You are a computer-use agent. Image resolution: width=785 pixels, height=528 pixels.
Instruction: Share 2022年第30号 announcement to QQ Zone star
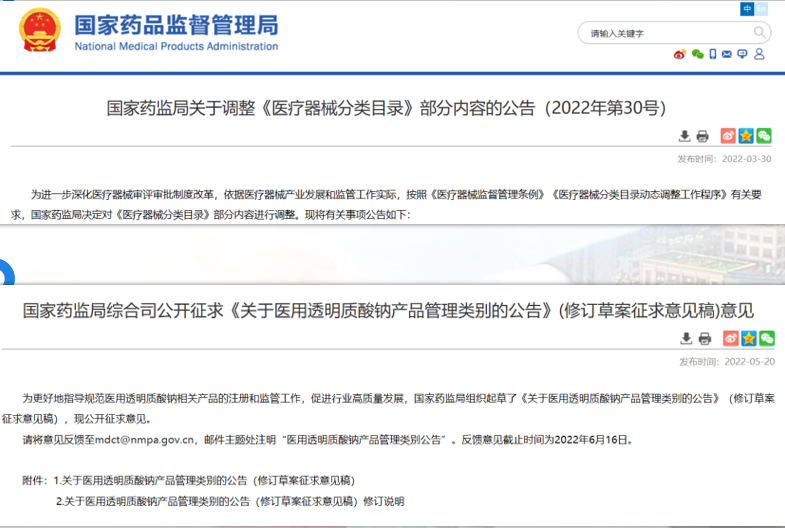coord(746,136)
